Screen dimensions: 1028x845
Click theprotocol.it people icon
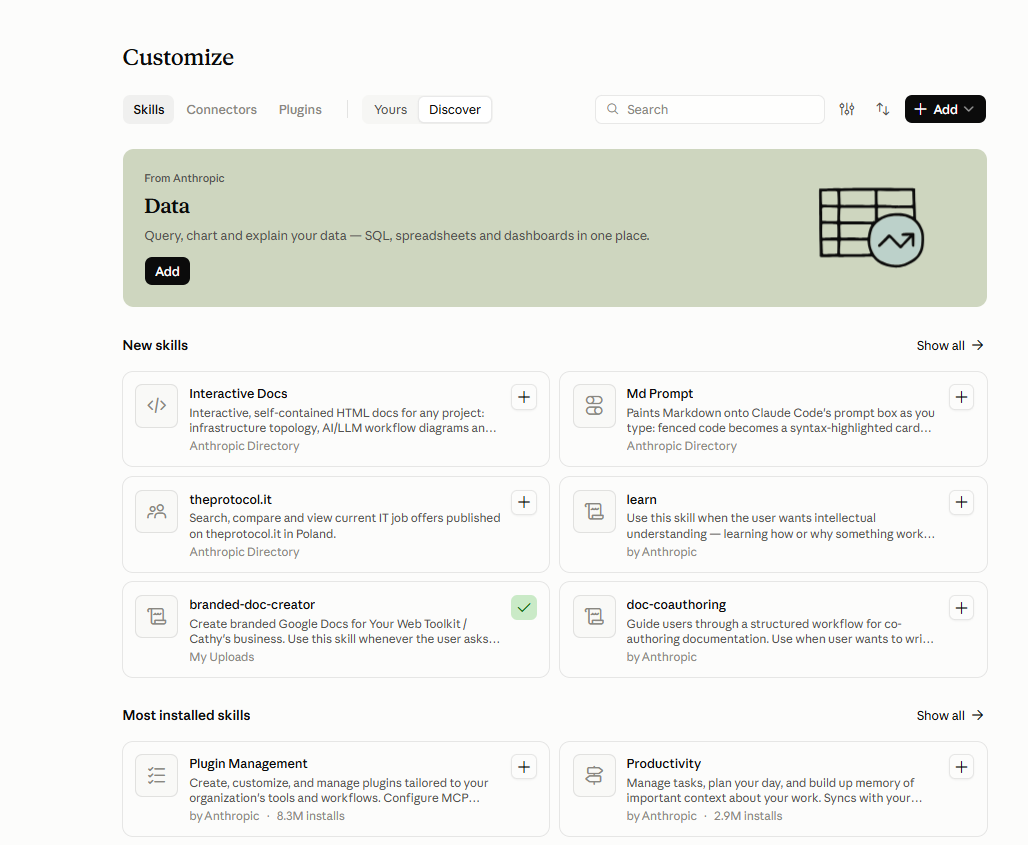(157, 511)
